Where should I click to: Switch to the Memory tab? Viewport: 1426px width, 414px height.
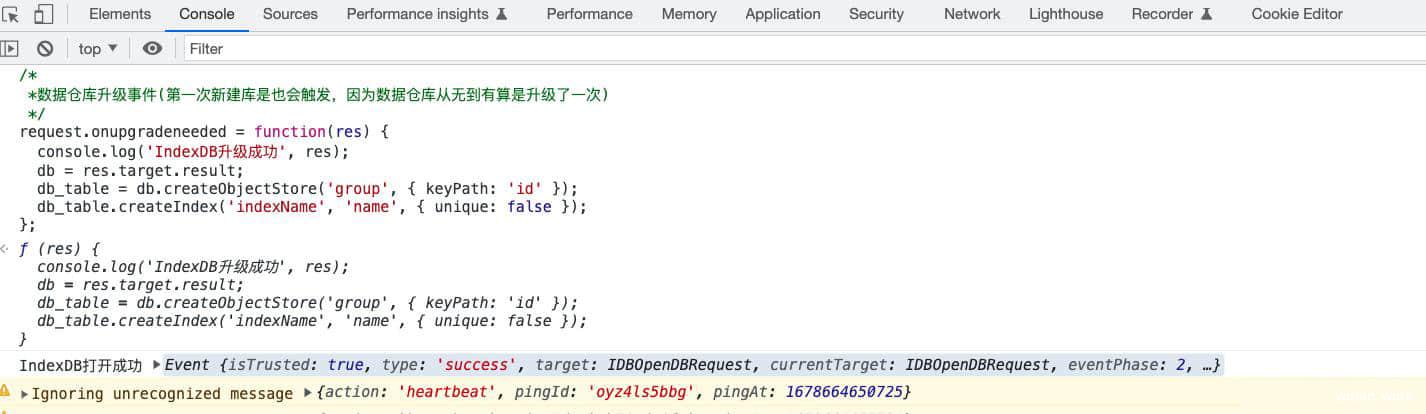tap(689, 14)
